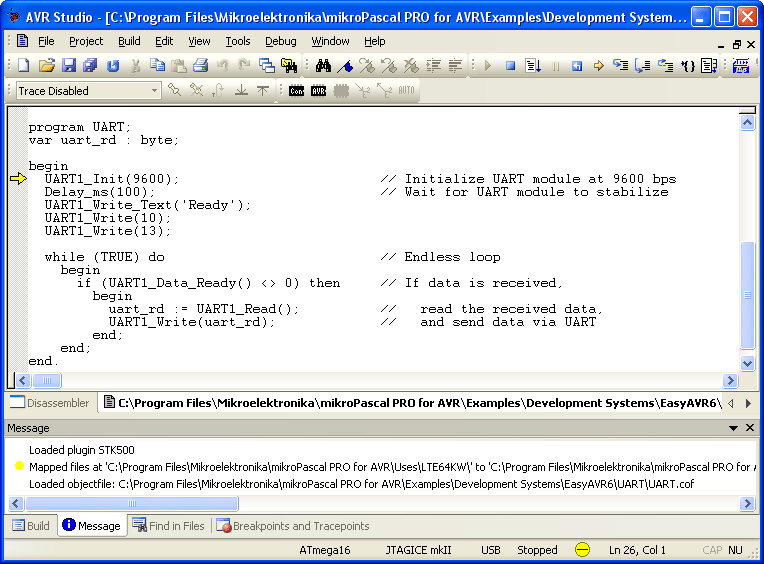Click the editor horizontal scroll right arrow
The height and width of the screenshot is (564, 764).
click(x=730, y=380)
